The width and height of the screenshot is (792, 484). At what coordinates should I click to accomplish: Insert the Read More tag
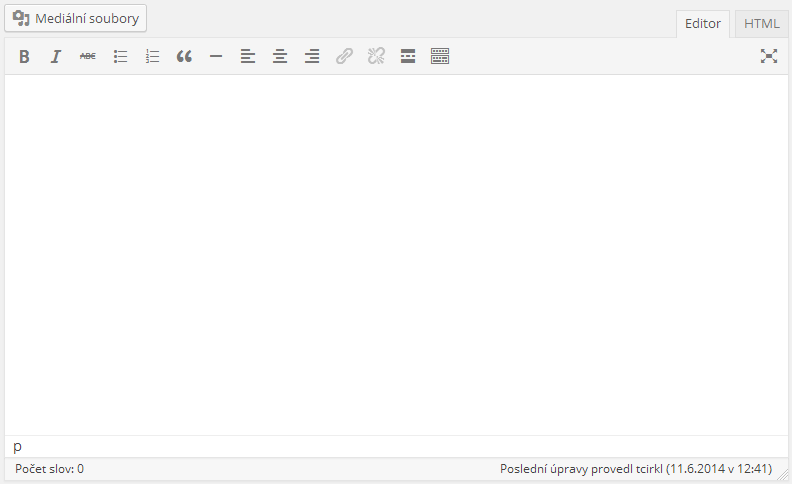[x=408, y=56]
